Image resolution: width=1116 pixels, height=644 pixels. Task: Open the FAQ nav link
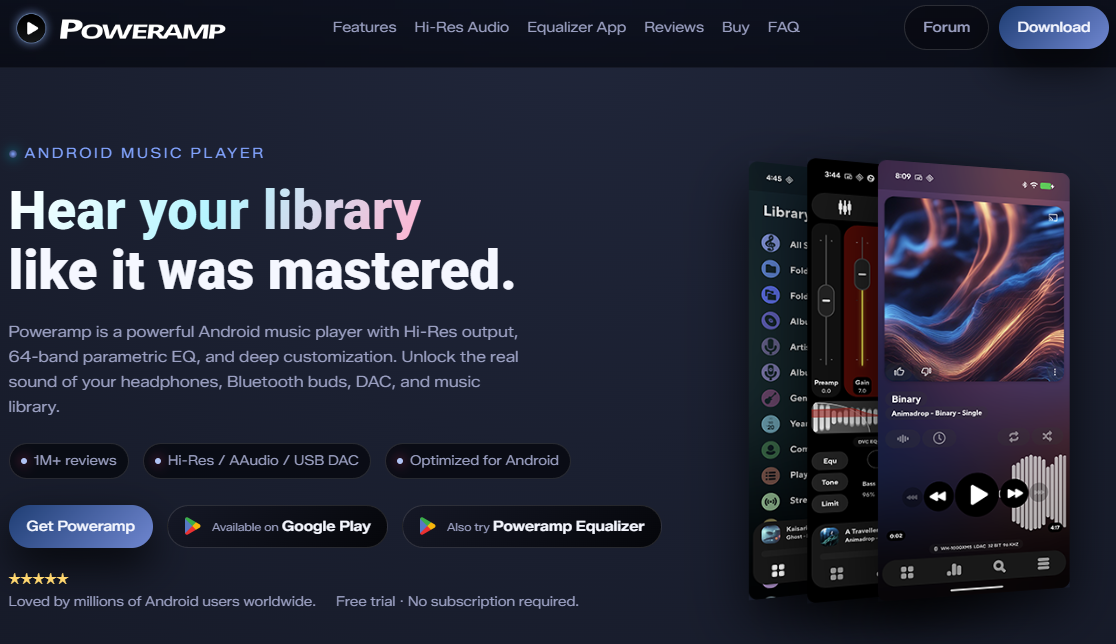(784, 27)
